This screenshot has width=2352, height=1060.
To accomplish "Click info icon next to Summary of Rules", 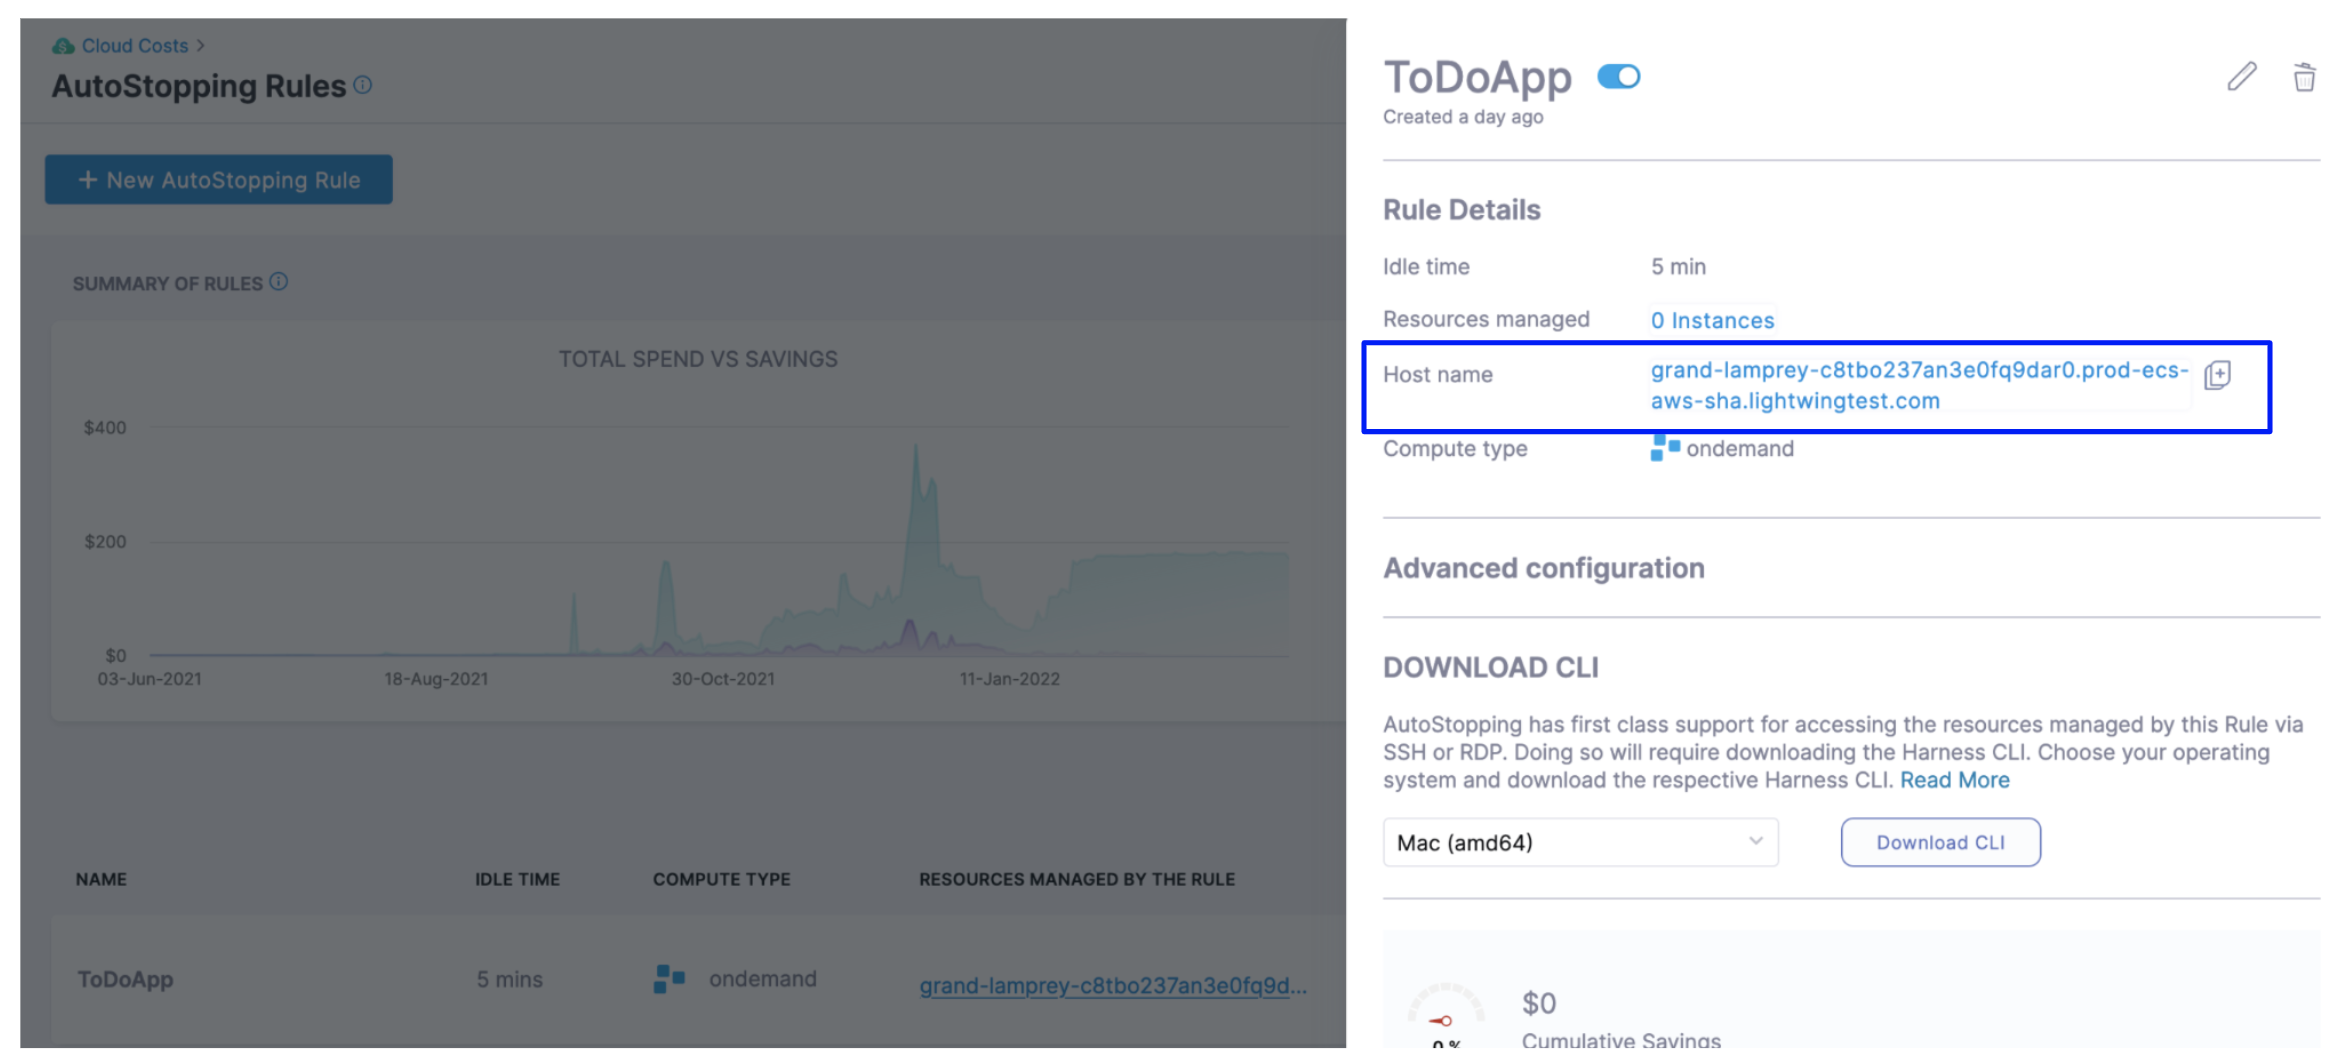I will 279,282.
